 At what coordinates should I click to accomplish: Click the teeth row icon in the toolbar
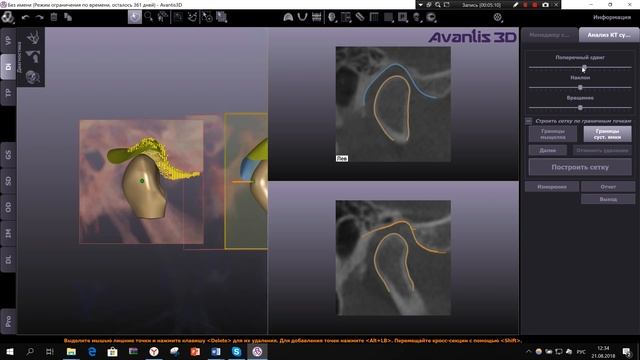click(x=316, y=17)
